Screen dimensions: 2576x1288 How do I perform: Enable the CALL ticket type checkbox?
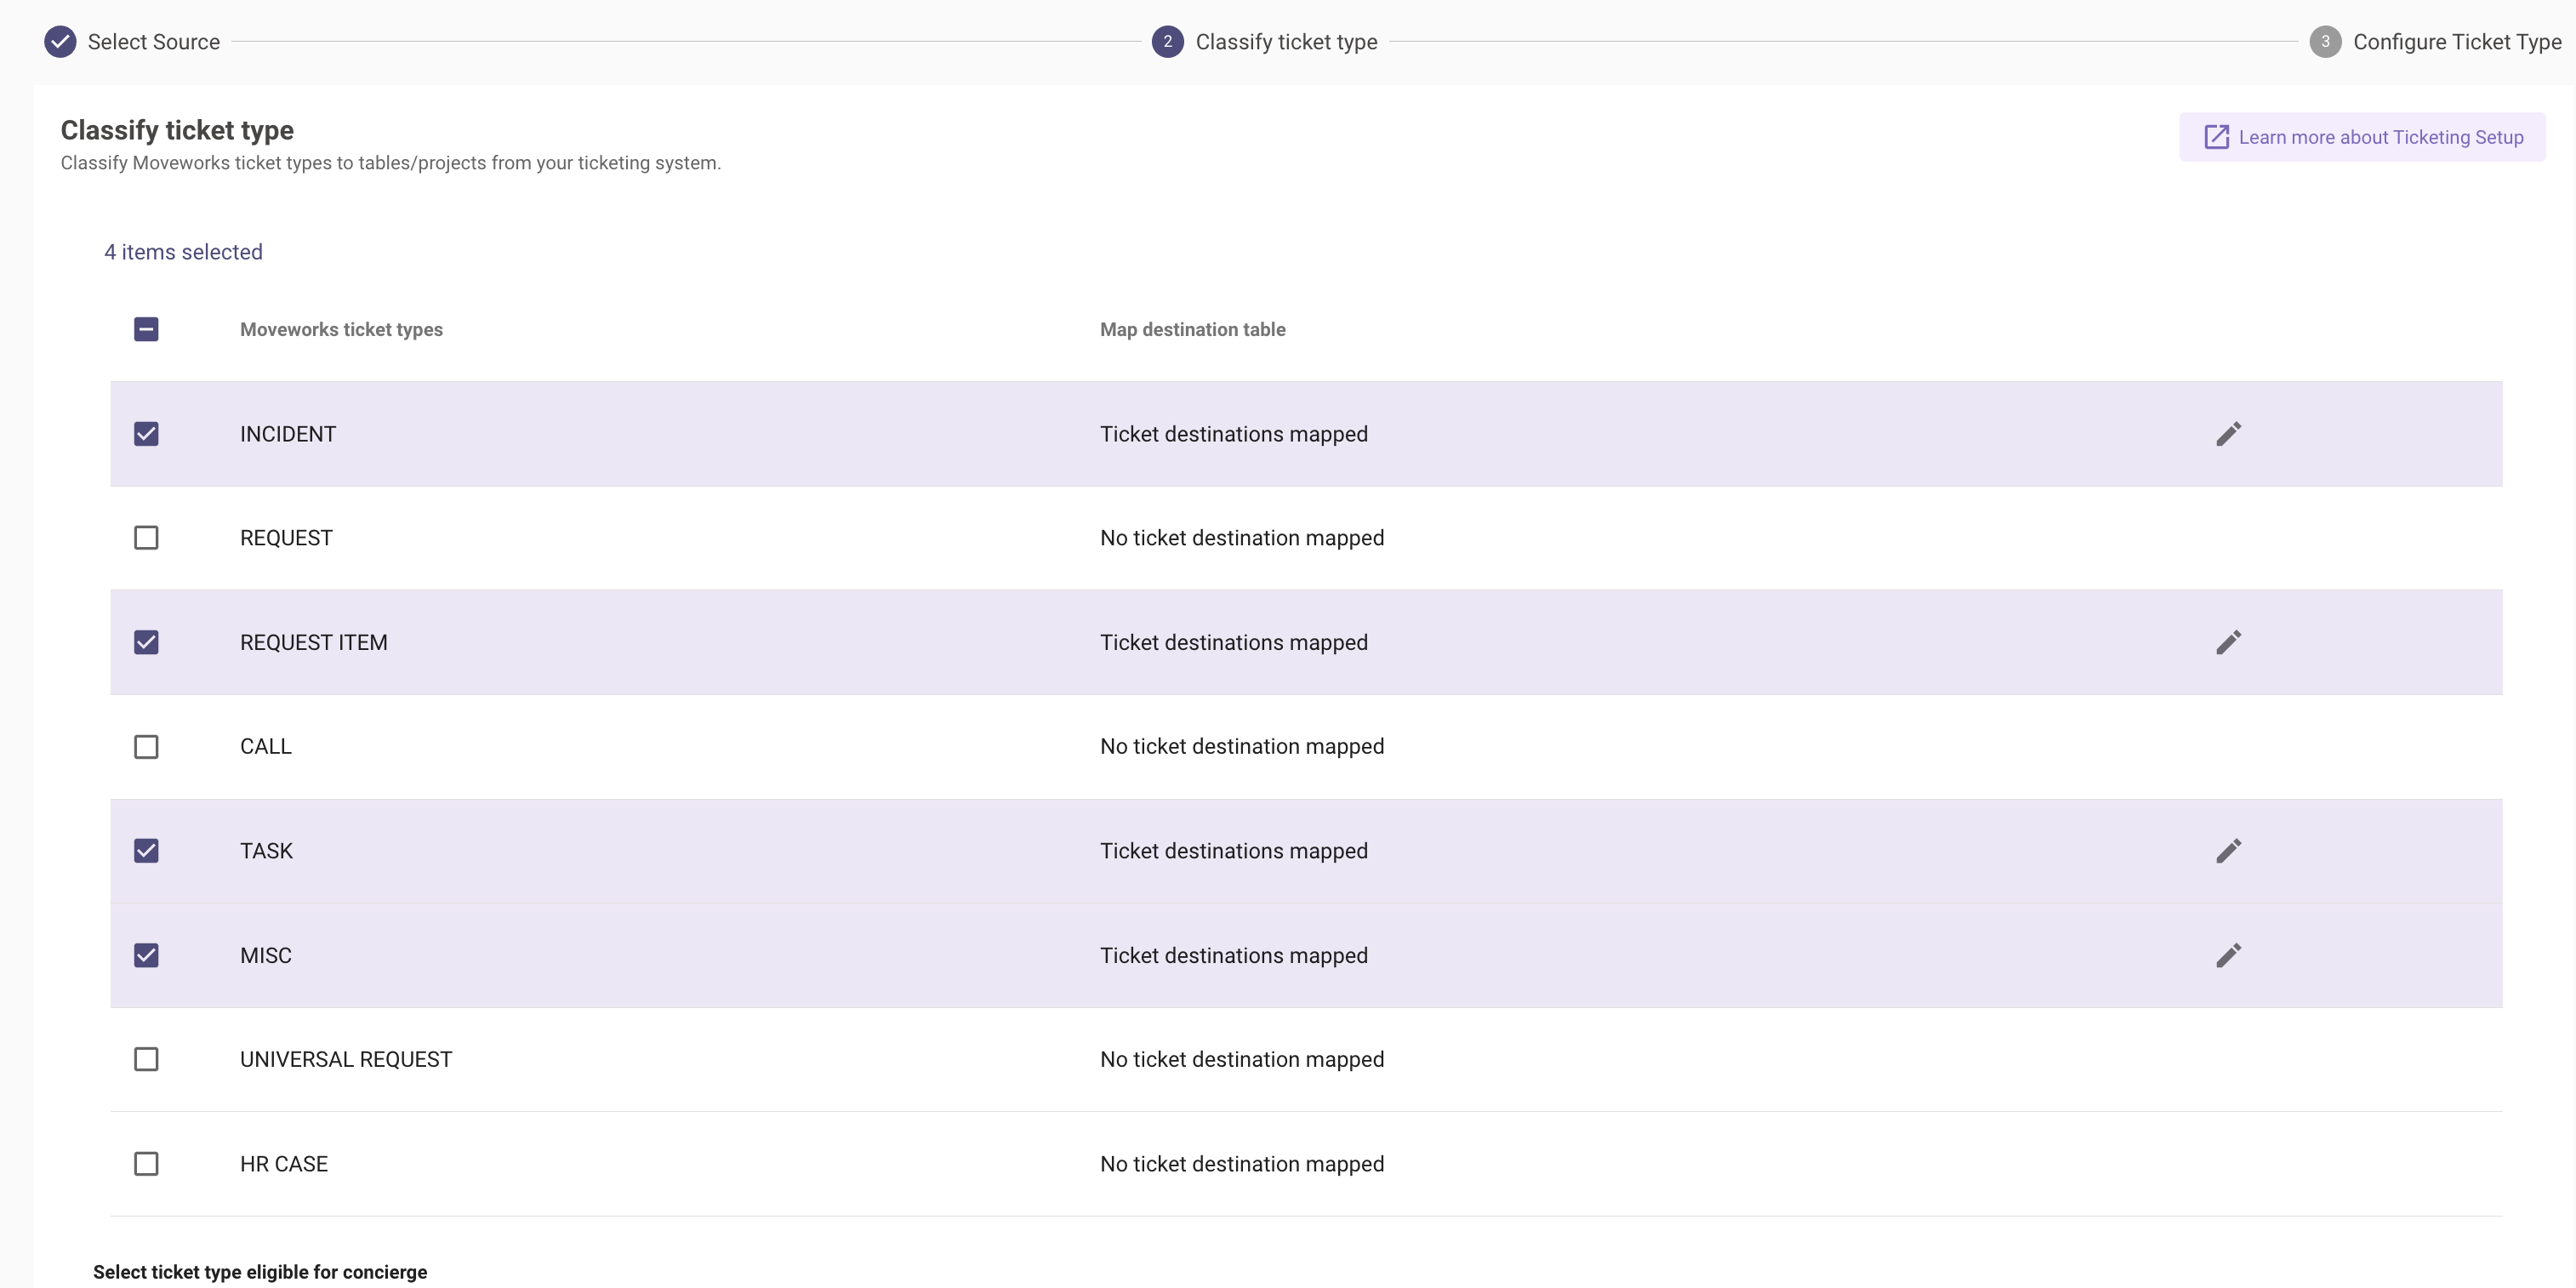(x=146, y=747)
